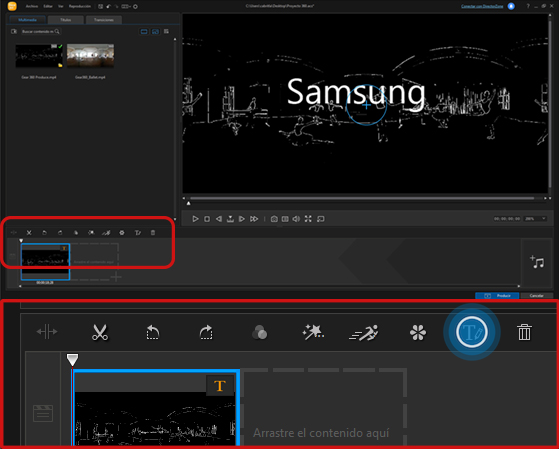Viewport: 559px width, 449px height.
Task: Toggle the image filter in media library
Action: pos(155,31)
